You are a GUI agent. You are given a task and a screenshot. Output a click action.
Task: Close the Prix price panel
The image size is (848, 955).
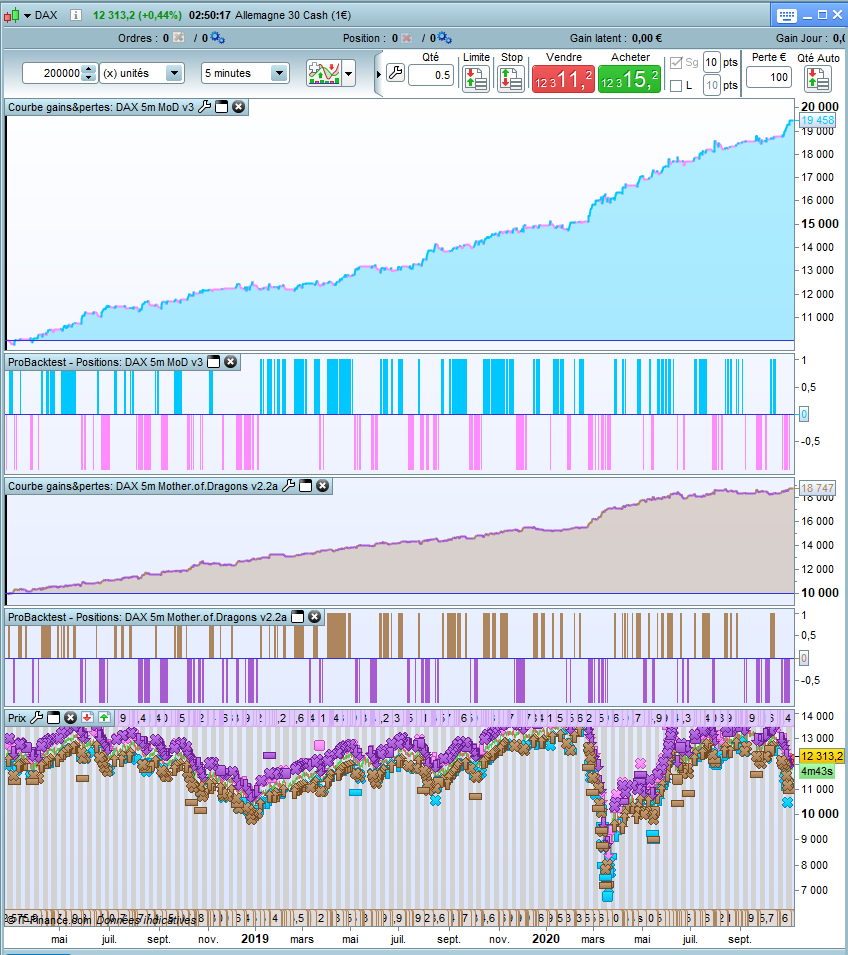[x=71, y=717]
